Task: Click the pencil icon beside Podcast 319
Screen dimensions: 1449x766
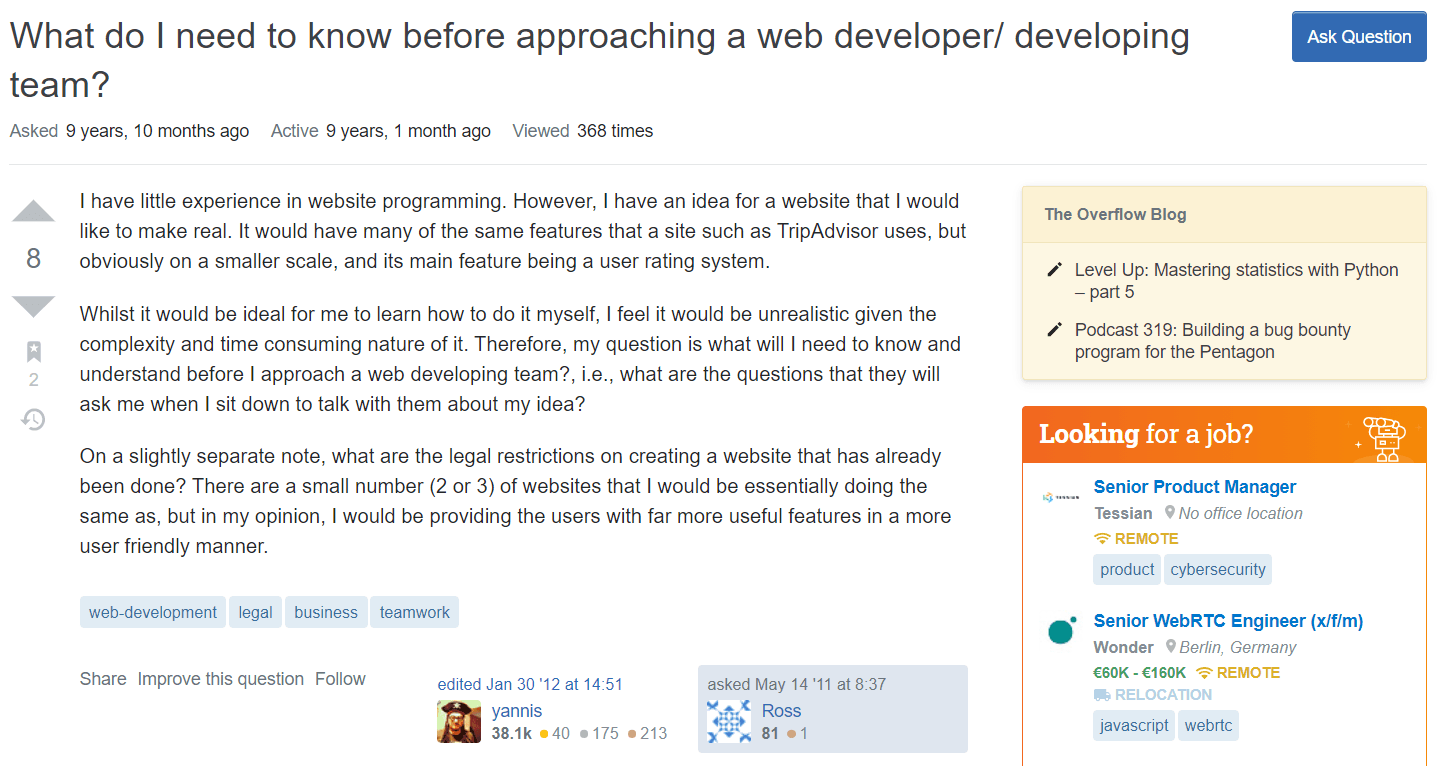Action: coord(1053,328)
